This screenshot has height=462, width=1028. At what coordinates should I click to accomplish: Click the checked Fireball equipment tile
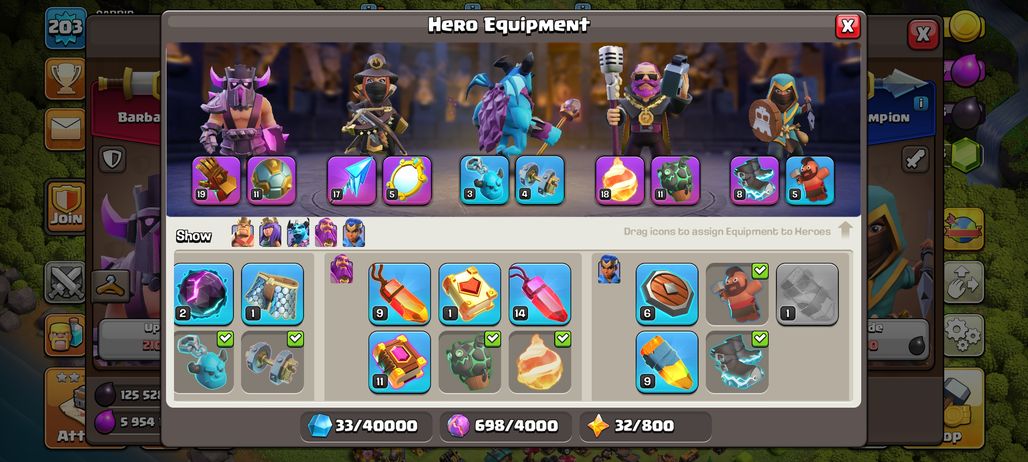click(540, 362)
